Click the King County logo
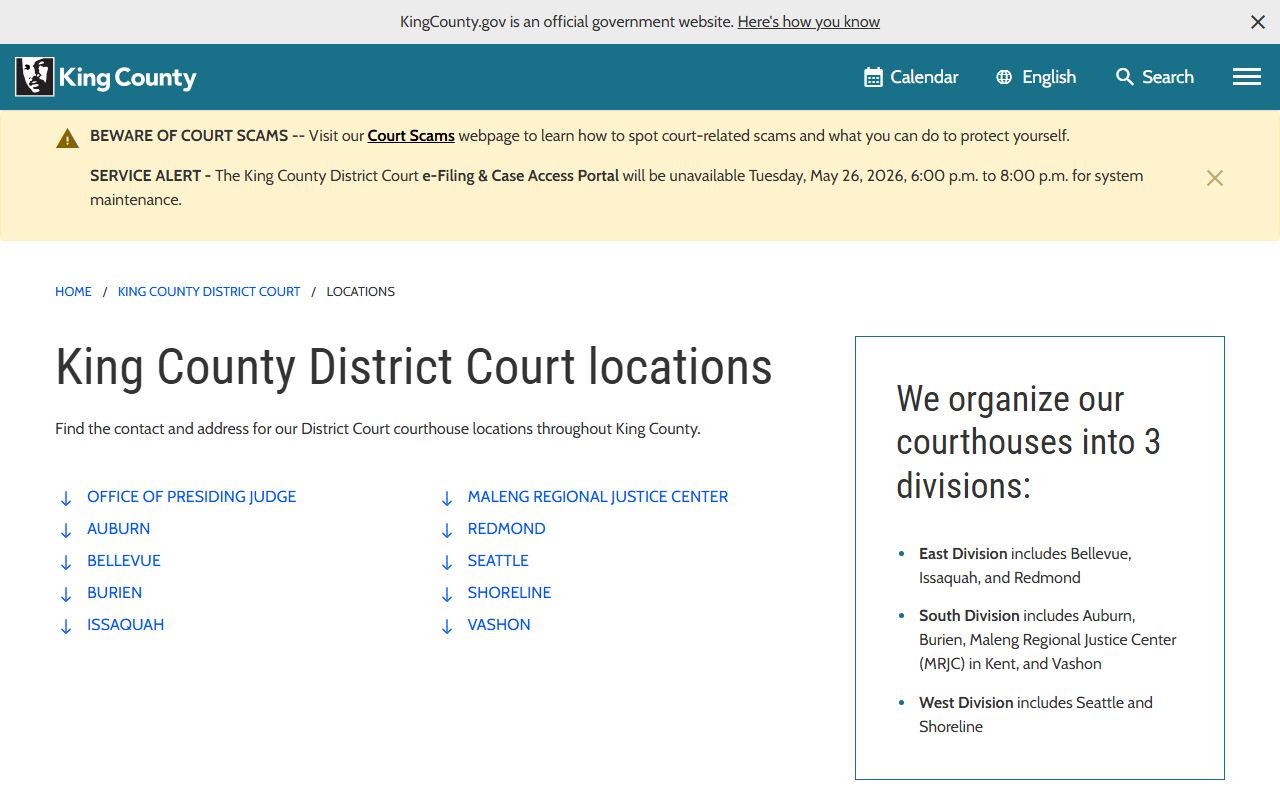1280x800 pixels. coord(106,77)
